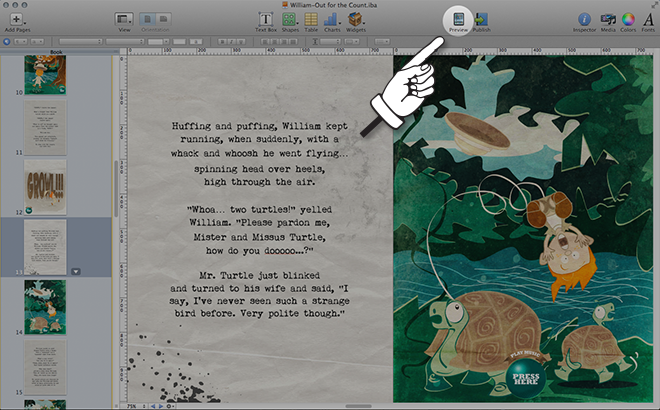The height and width of the screenshot is (410, 660).
Task: Toggle italic text formatting
Action: 232,41
